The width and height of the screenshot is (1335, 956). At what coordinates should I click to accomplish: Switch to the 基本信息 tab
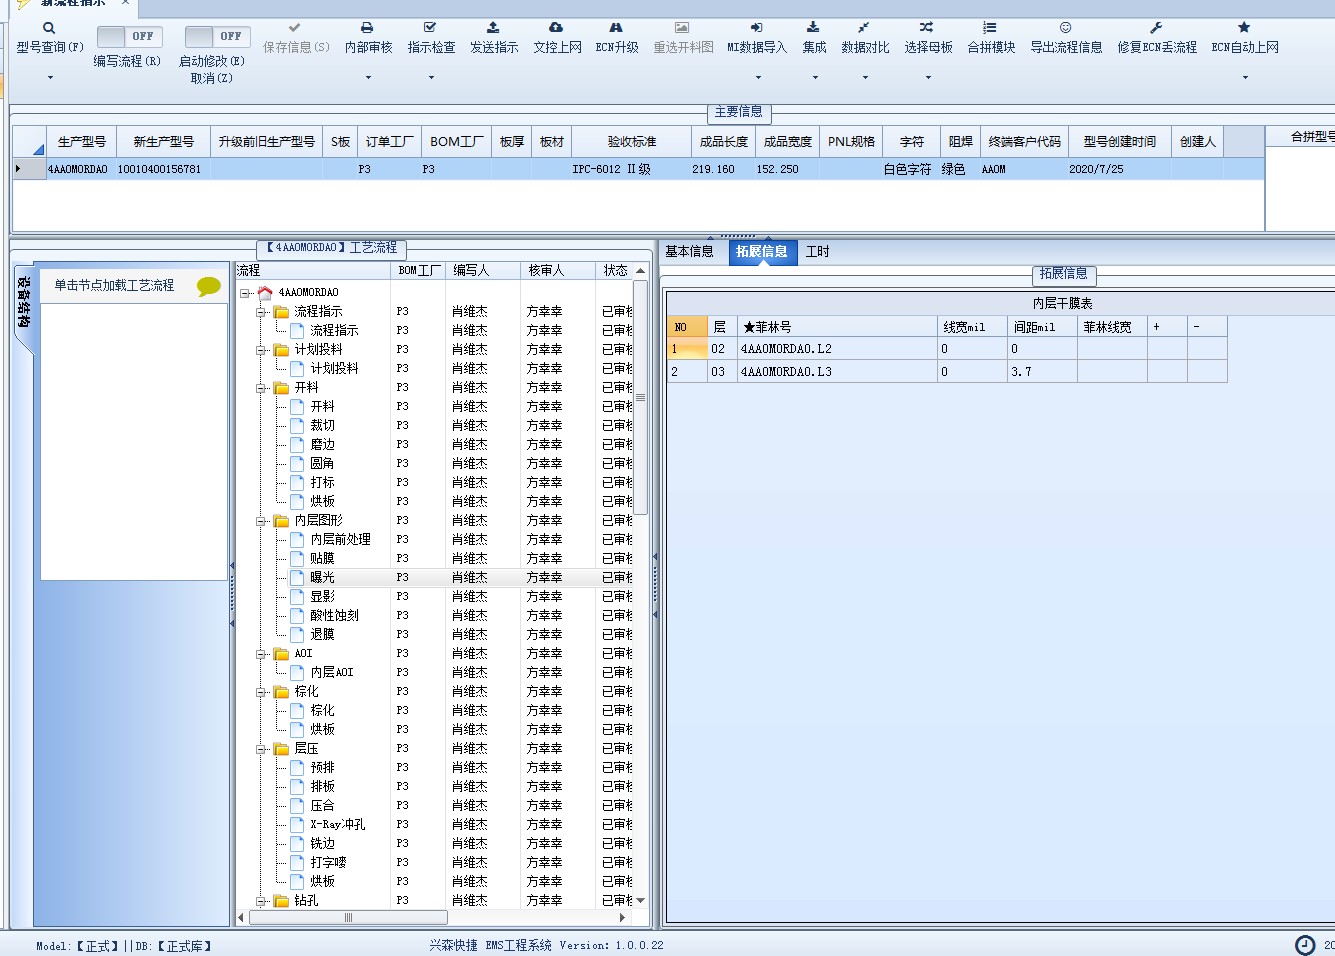(690, 252)
